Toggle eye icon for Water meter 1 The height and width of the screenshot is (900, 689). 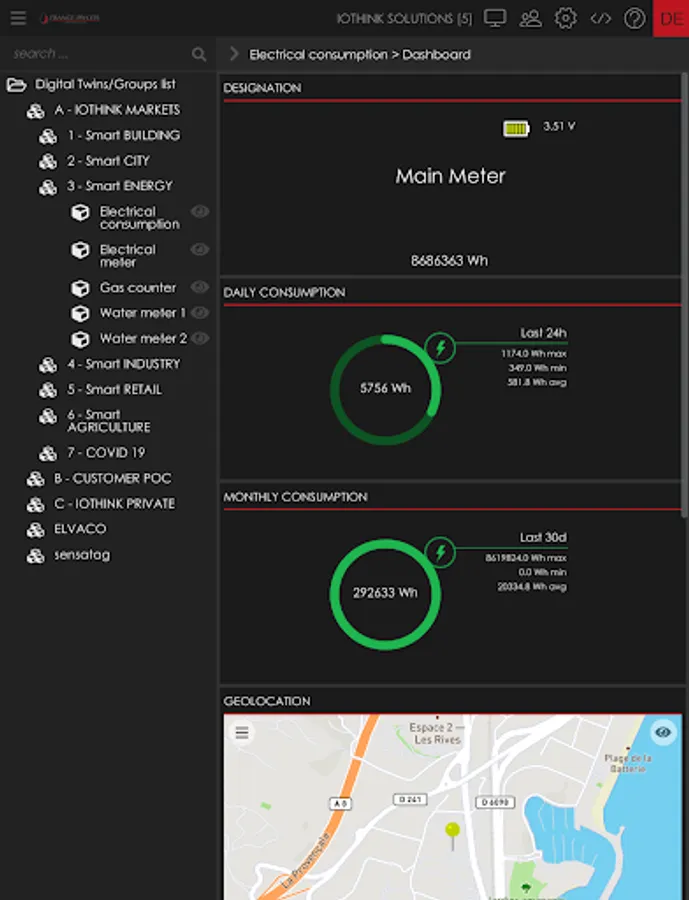[x=200, y=312]
